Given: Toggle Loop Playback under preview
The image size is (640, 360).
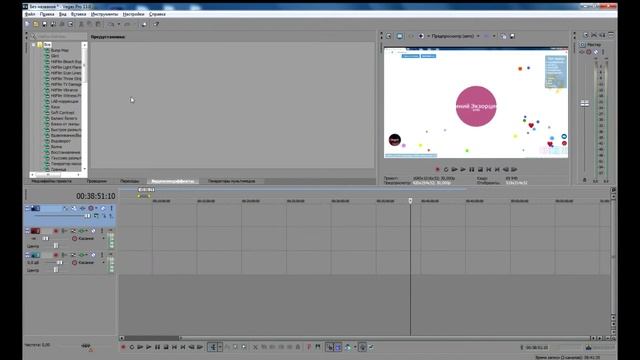Looking at the screenshot, I should [x=446, y=169].
